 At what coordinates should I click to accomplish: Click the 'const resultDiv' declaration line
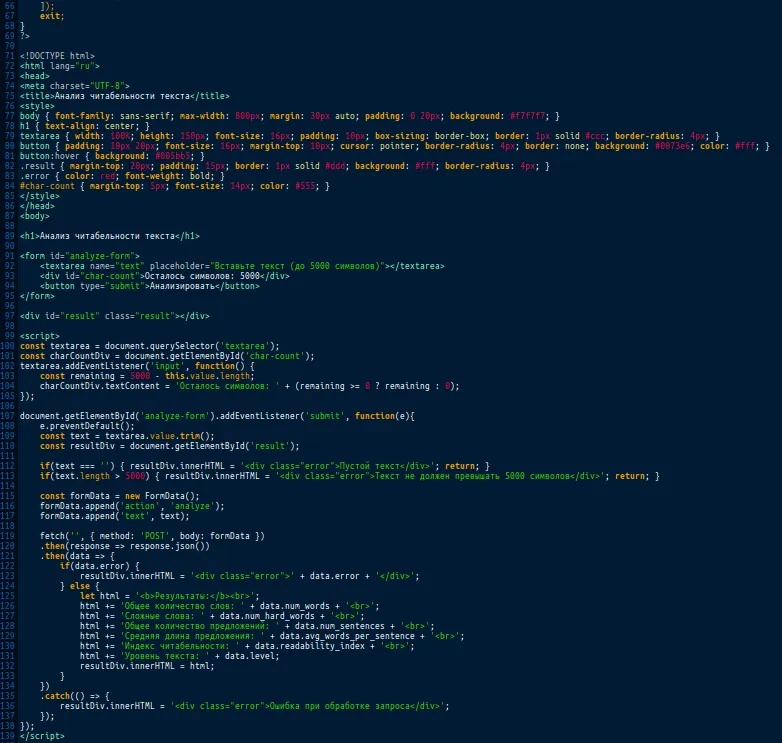coord(170,446)
